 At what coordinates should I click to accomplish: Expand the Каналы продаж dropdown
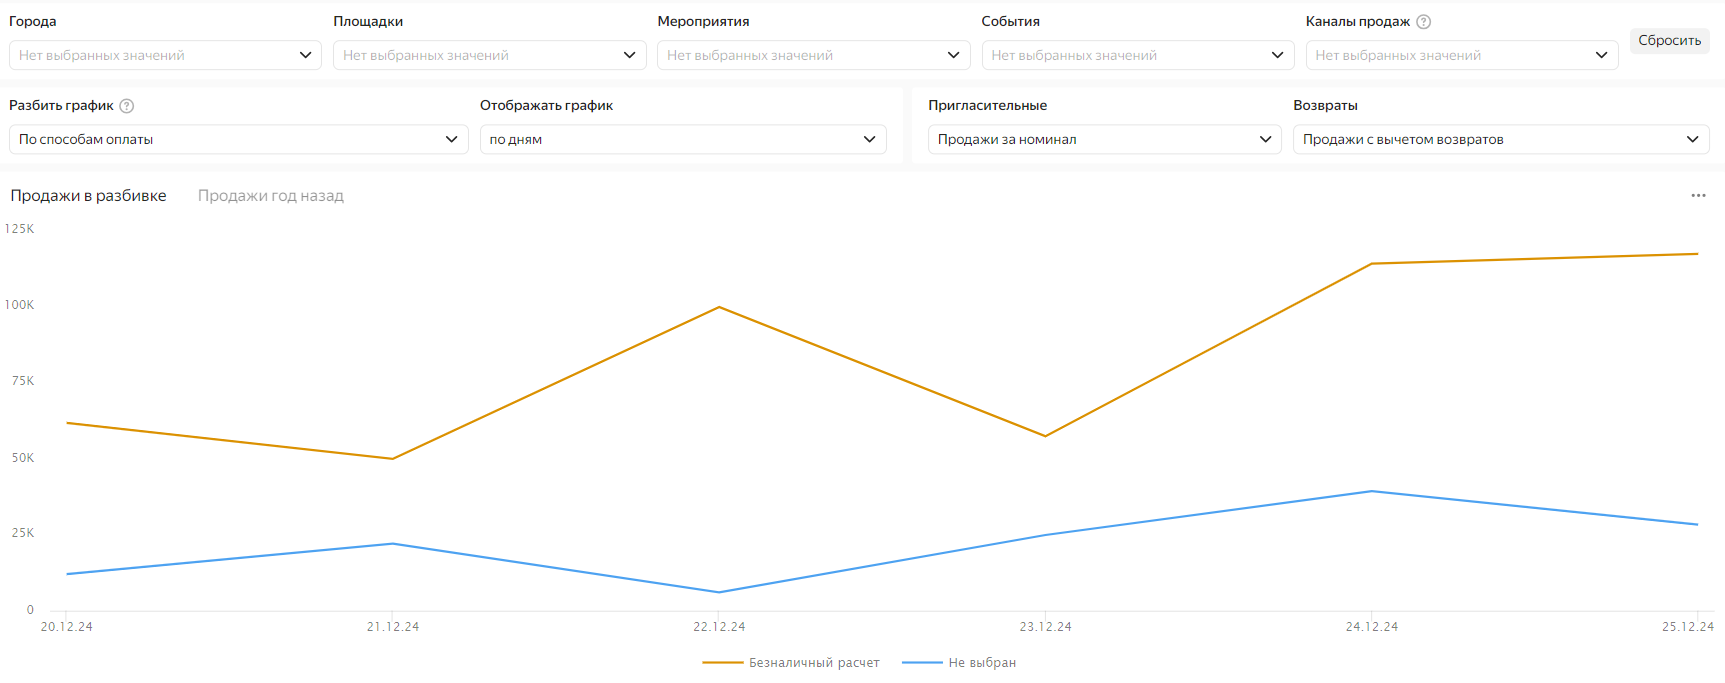coord(1461,55)
